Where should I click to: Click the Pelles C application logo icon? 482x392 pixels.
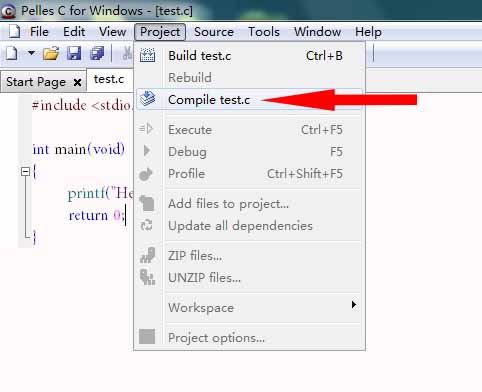pos(8,11)
